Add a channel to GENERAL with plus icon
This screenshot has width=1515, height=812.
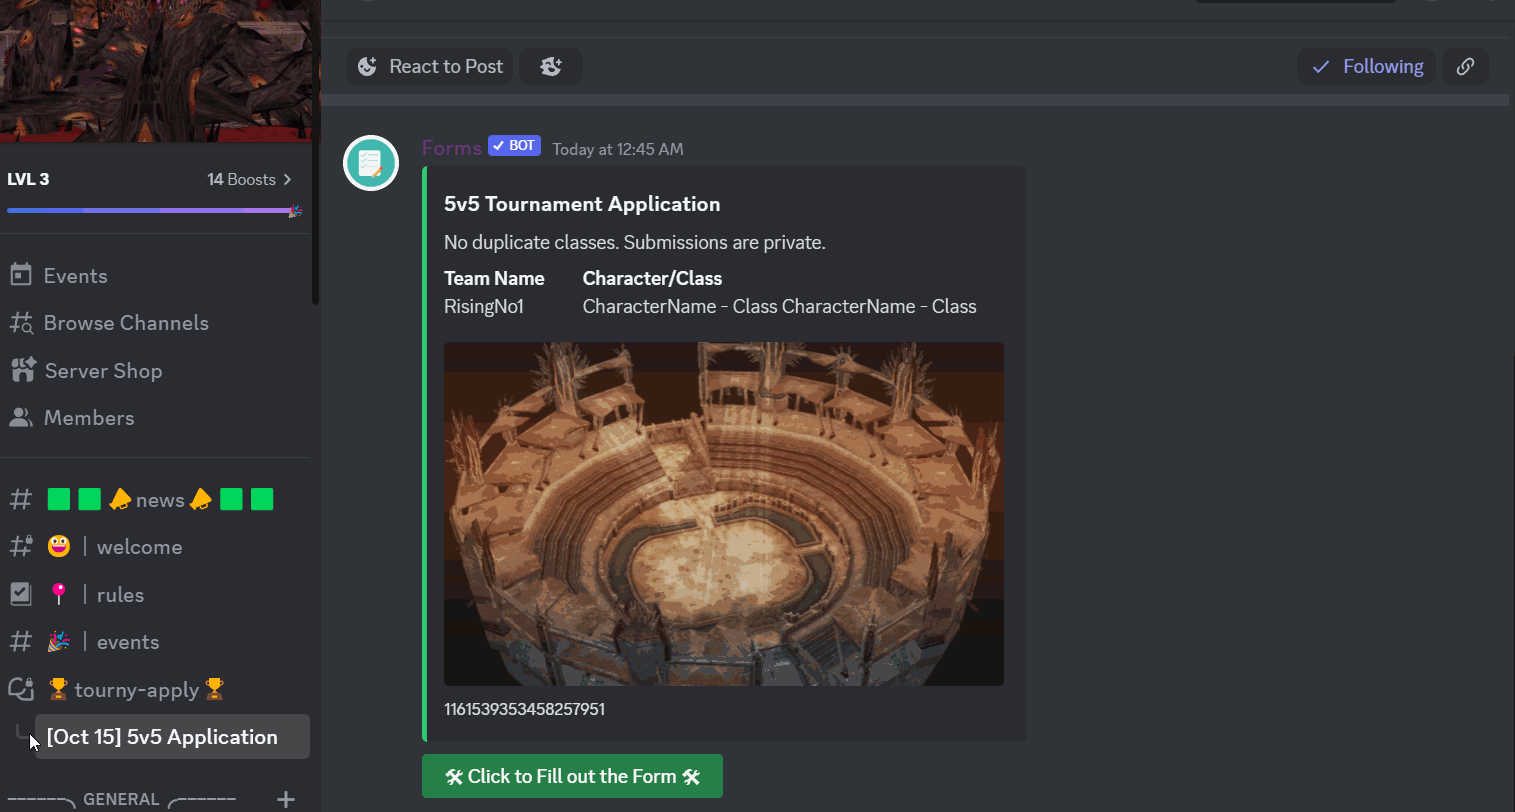pos(286,799)
